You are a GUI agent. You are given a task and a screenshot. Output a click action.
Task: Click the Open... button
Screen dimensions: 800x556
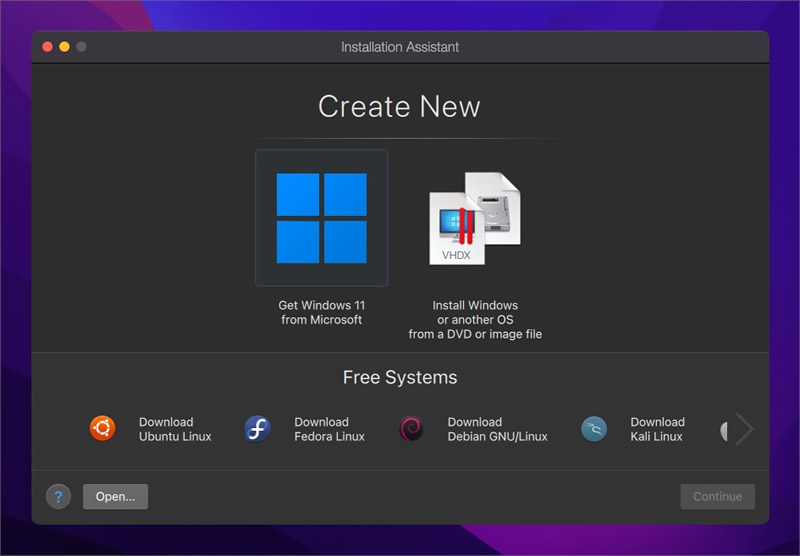pos(115,496)
